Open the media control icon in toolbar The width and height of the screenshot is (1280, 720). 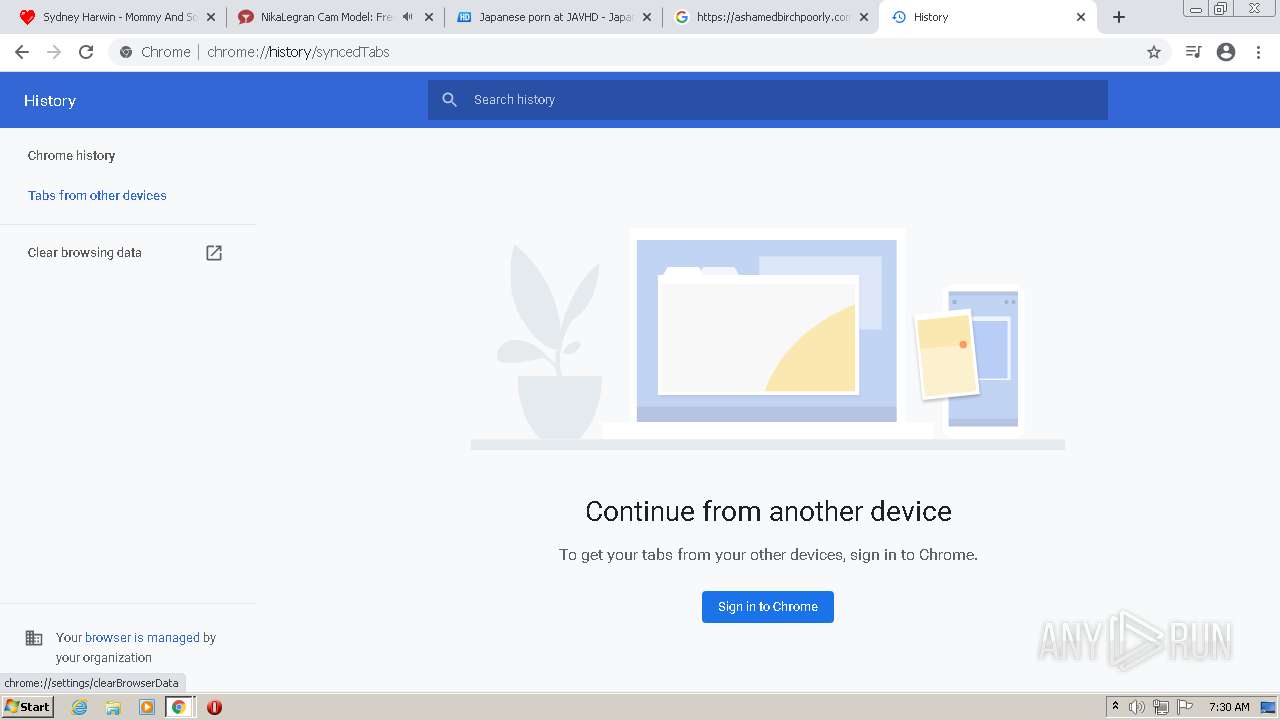pyautogui.click(x=1193, y=52)
